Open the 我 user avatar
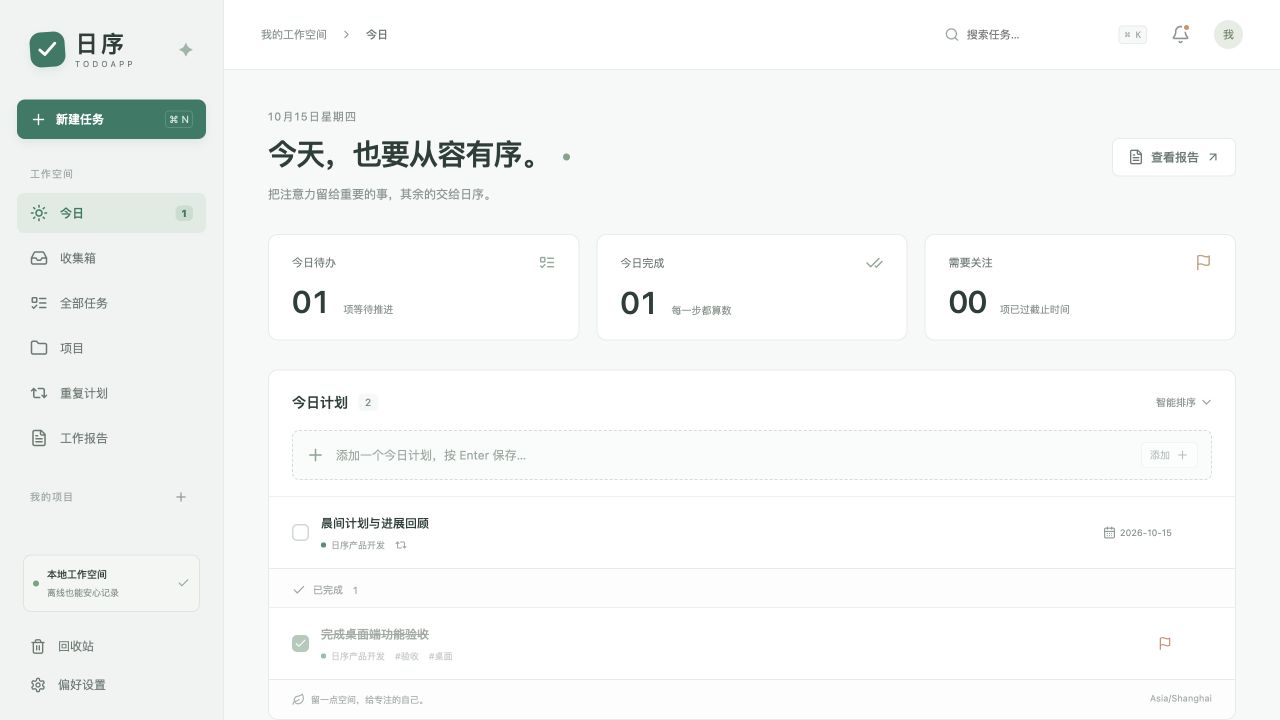 [1228, 34]
